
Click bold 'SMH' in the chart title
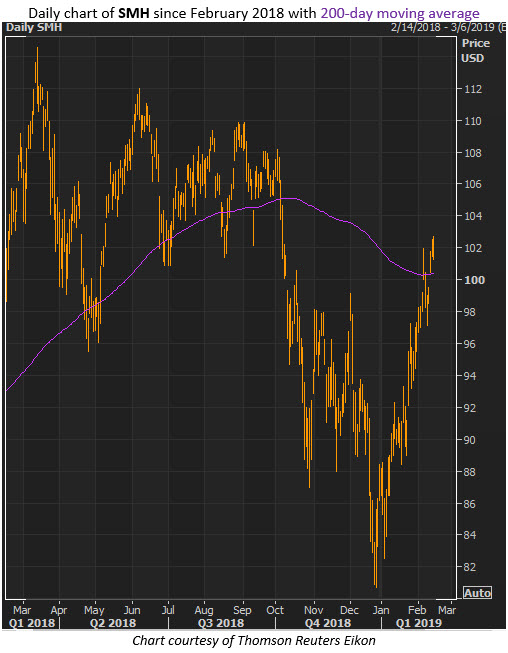pos(134,13)
